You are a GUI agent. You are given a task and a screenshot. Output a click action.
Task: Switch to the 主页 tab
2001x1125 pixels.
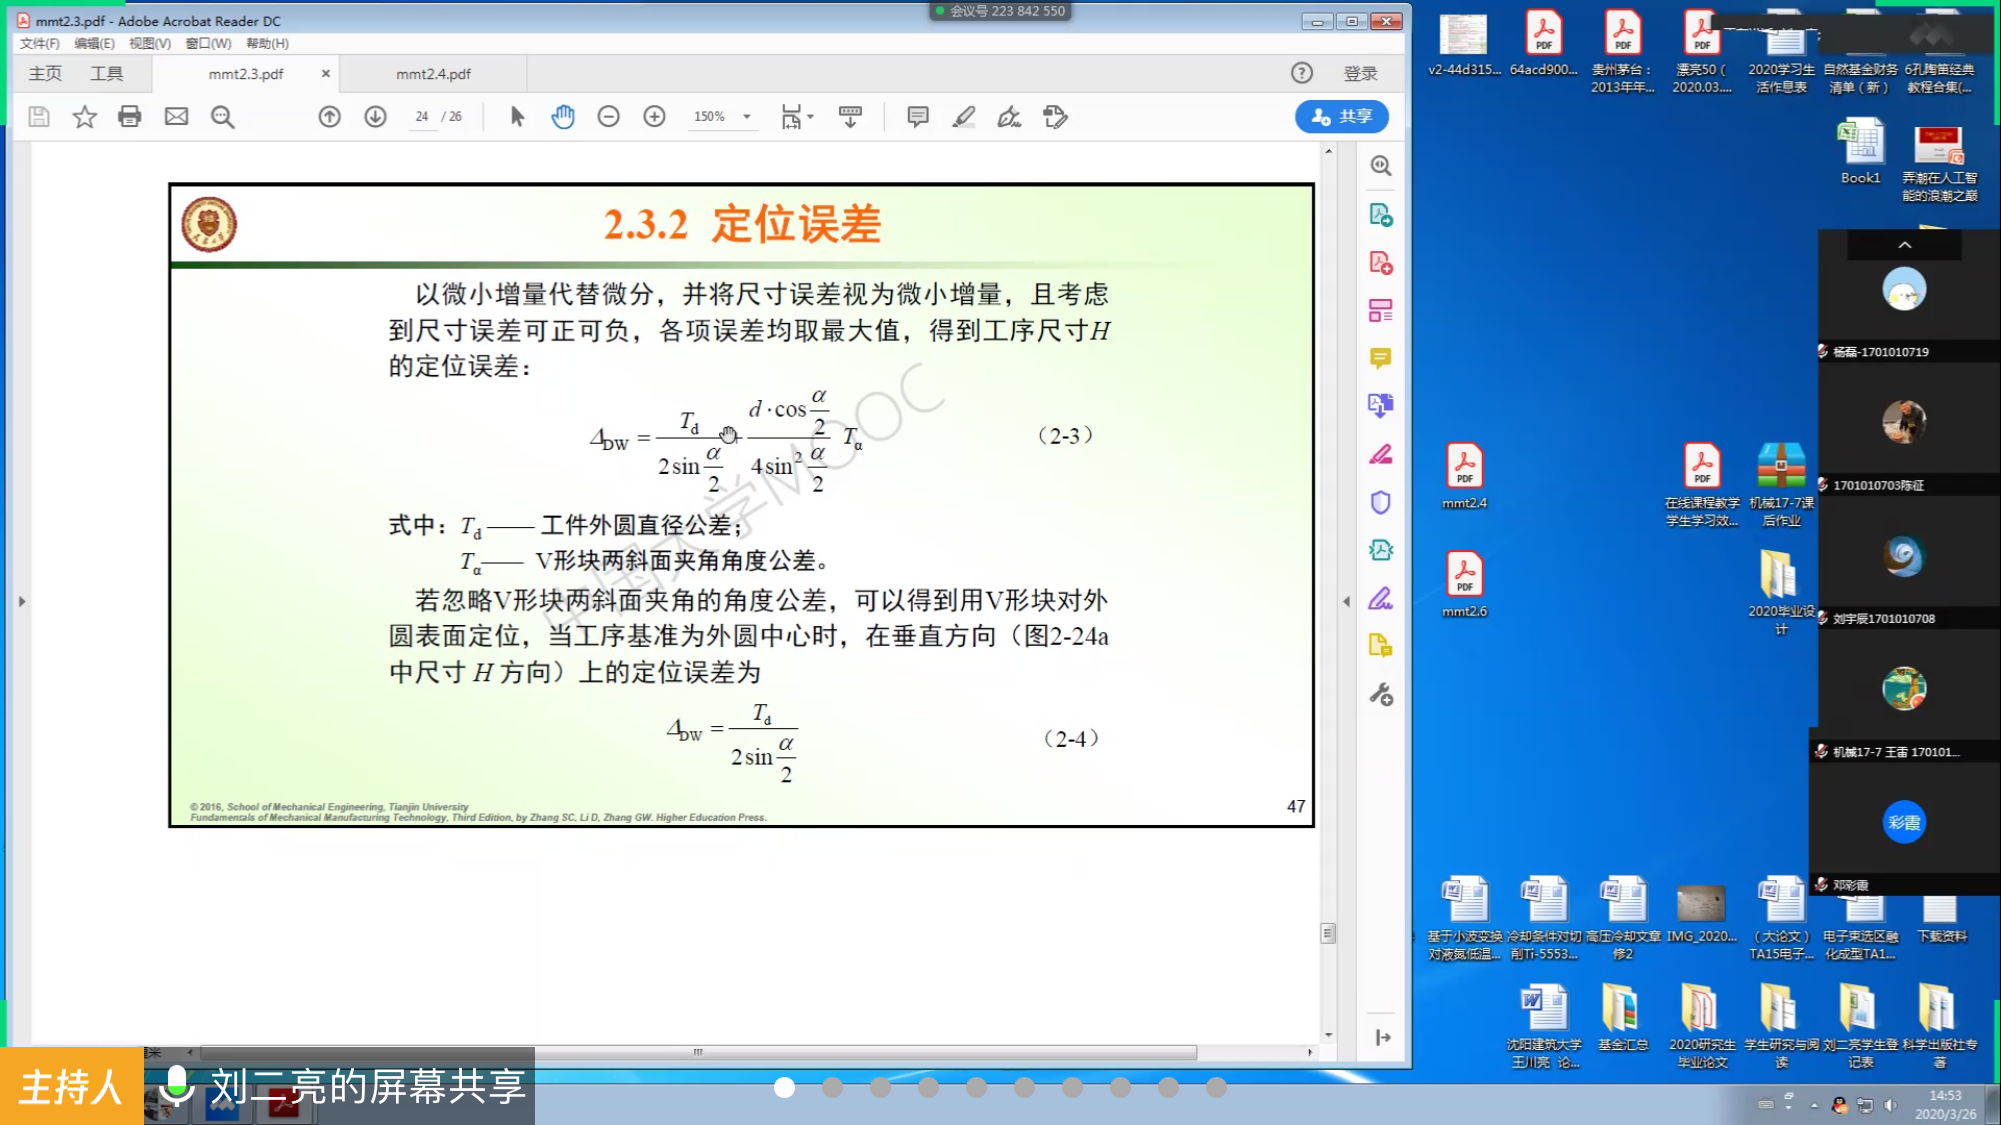click(x=45, y=74)
